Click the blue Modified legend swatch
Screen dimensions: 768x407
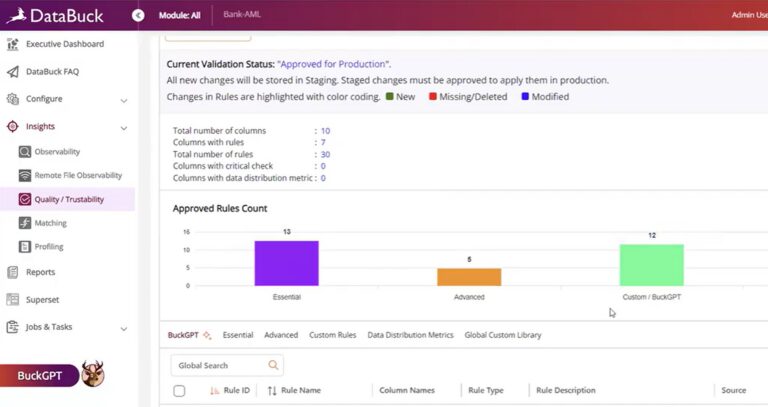click(525, 96)
